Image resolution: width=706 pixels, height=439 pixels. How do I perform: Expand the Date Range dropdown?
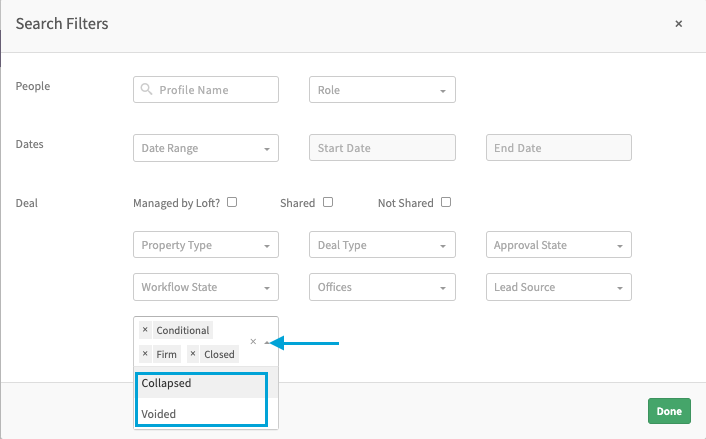click(205, 148)
